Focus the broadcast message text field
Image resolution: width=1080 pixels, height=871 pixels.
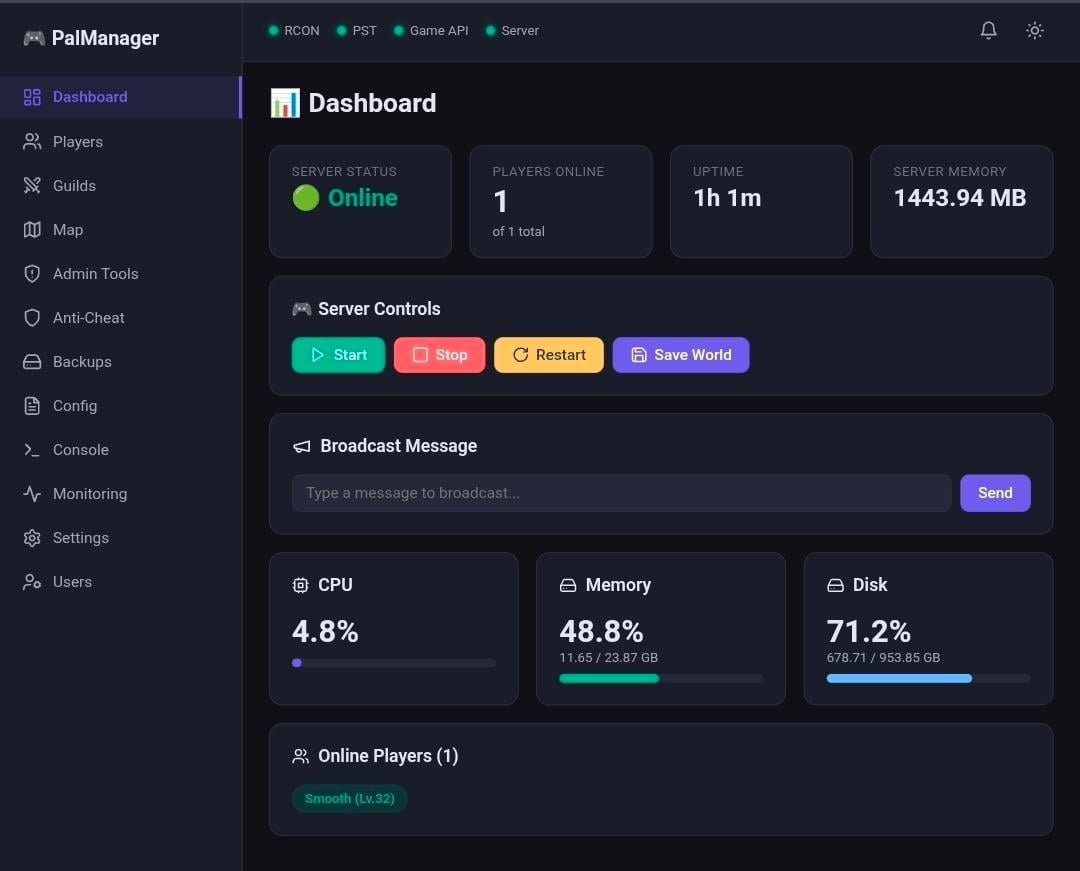pos(620,493)
